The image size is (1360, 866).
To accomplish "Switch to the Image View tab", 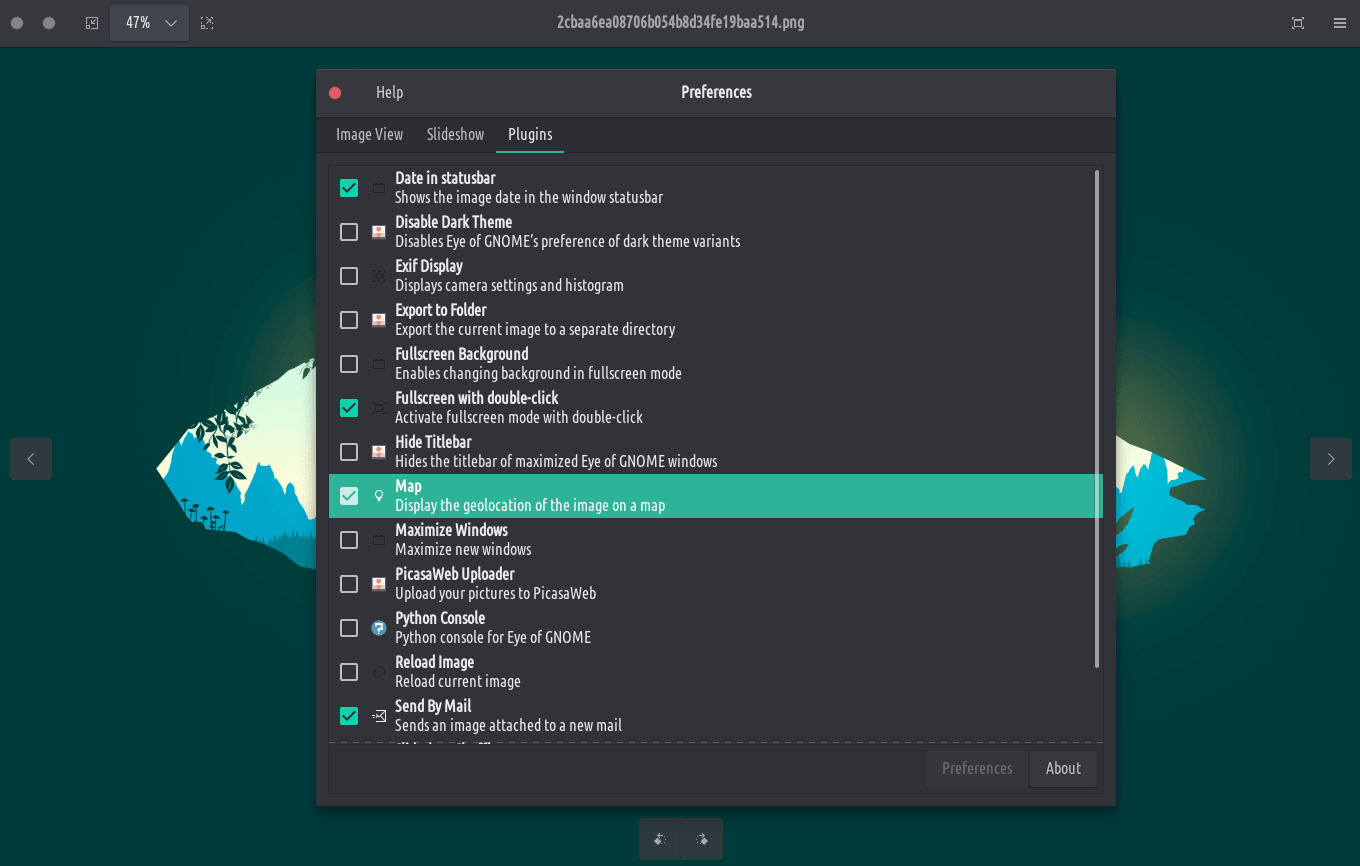I will tap(369, 134).
